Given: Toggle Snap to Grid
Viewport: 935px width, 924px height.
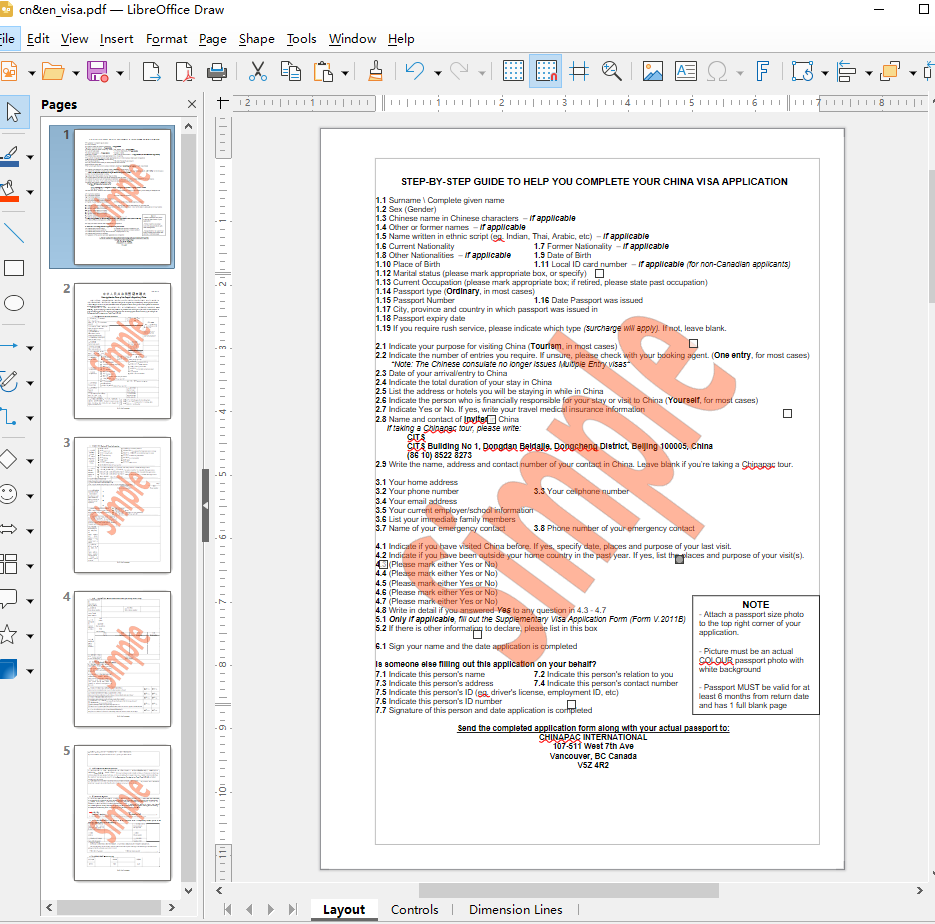Looking at the screenshot, I should pyautogui.click(x=546, y=72).
